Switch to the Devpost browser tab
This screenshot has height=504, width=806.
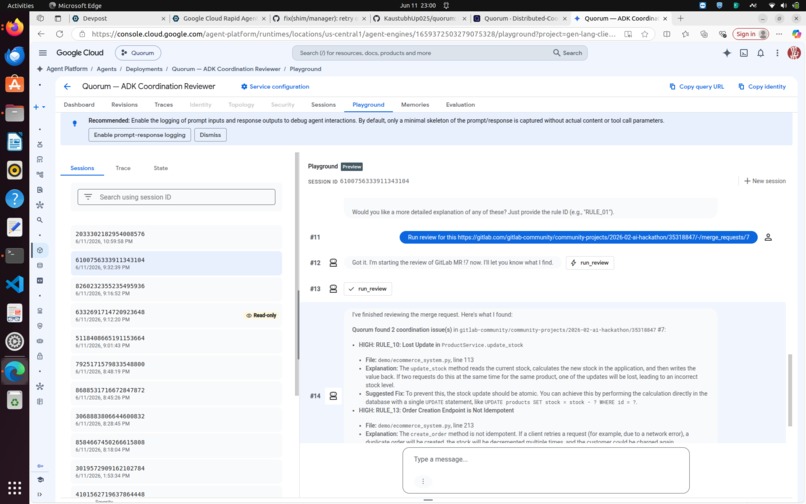click(x=118, y=19)
